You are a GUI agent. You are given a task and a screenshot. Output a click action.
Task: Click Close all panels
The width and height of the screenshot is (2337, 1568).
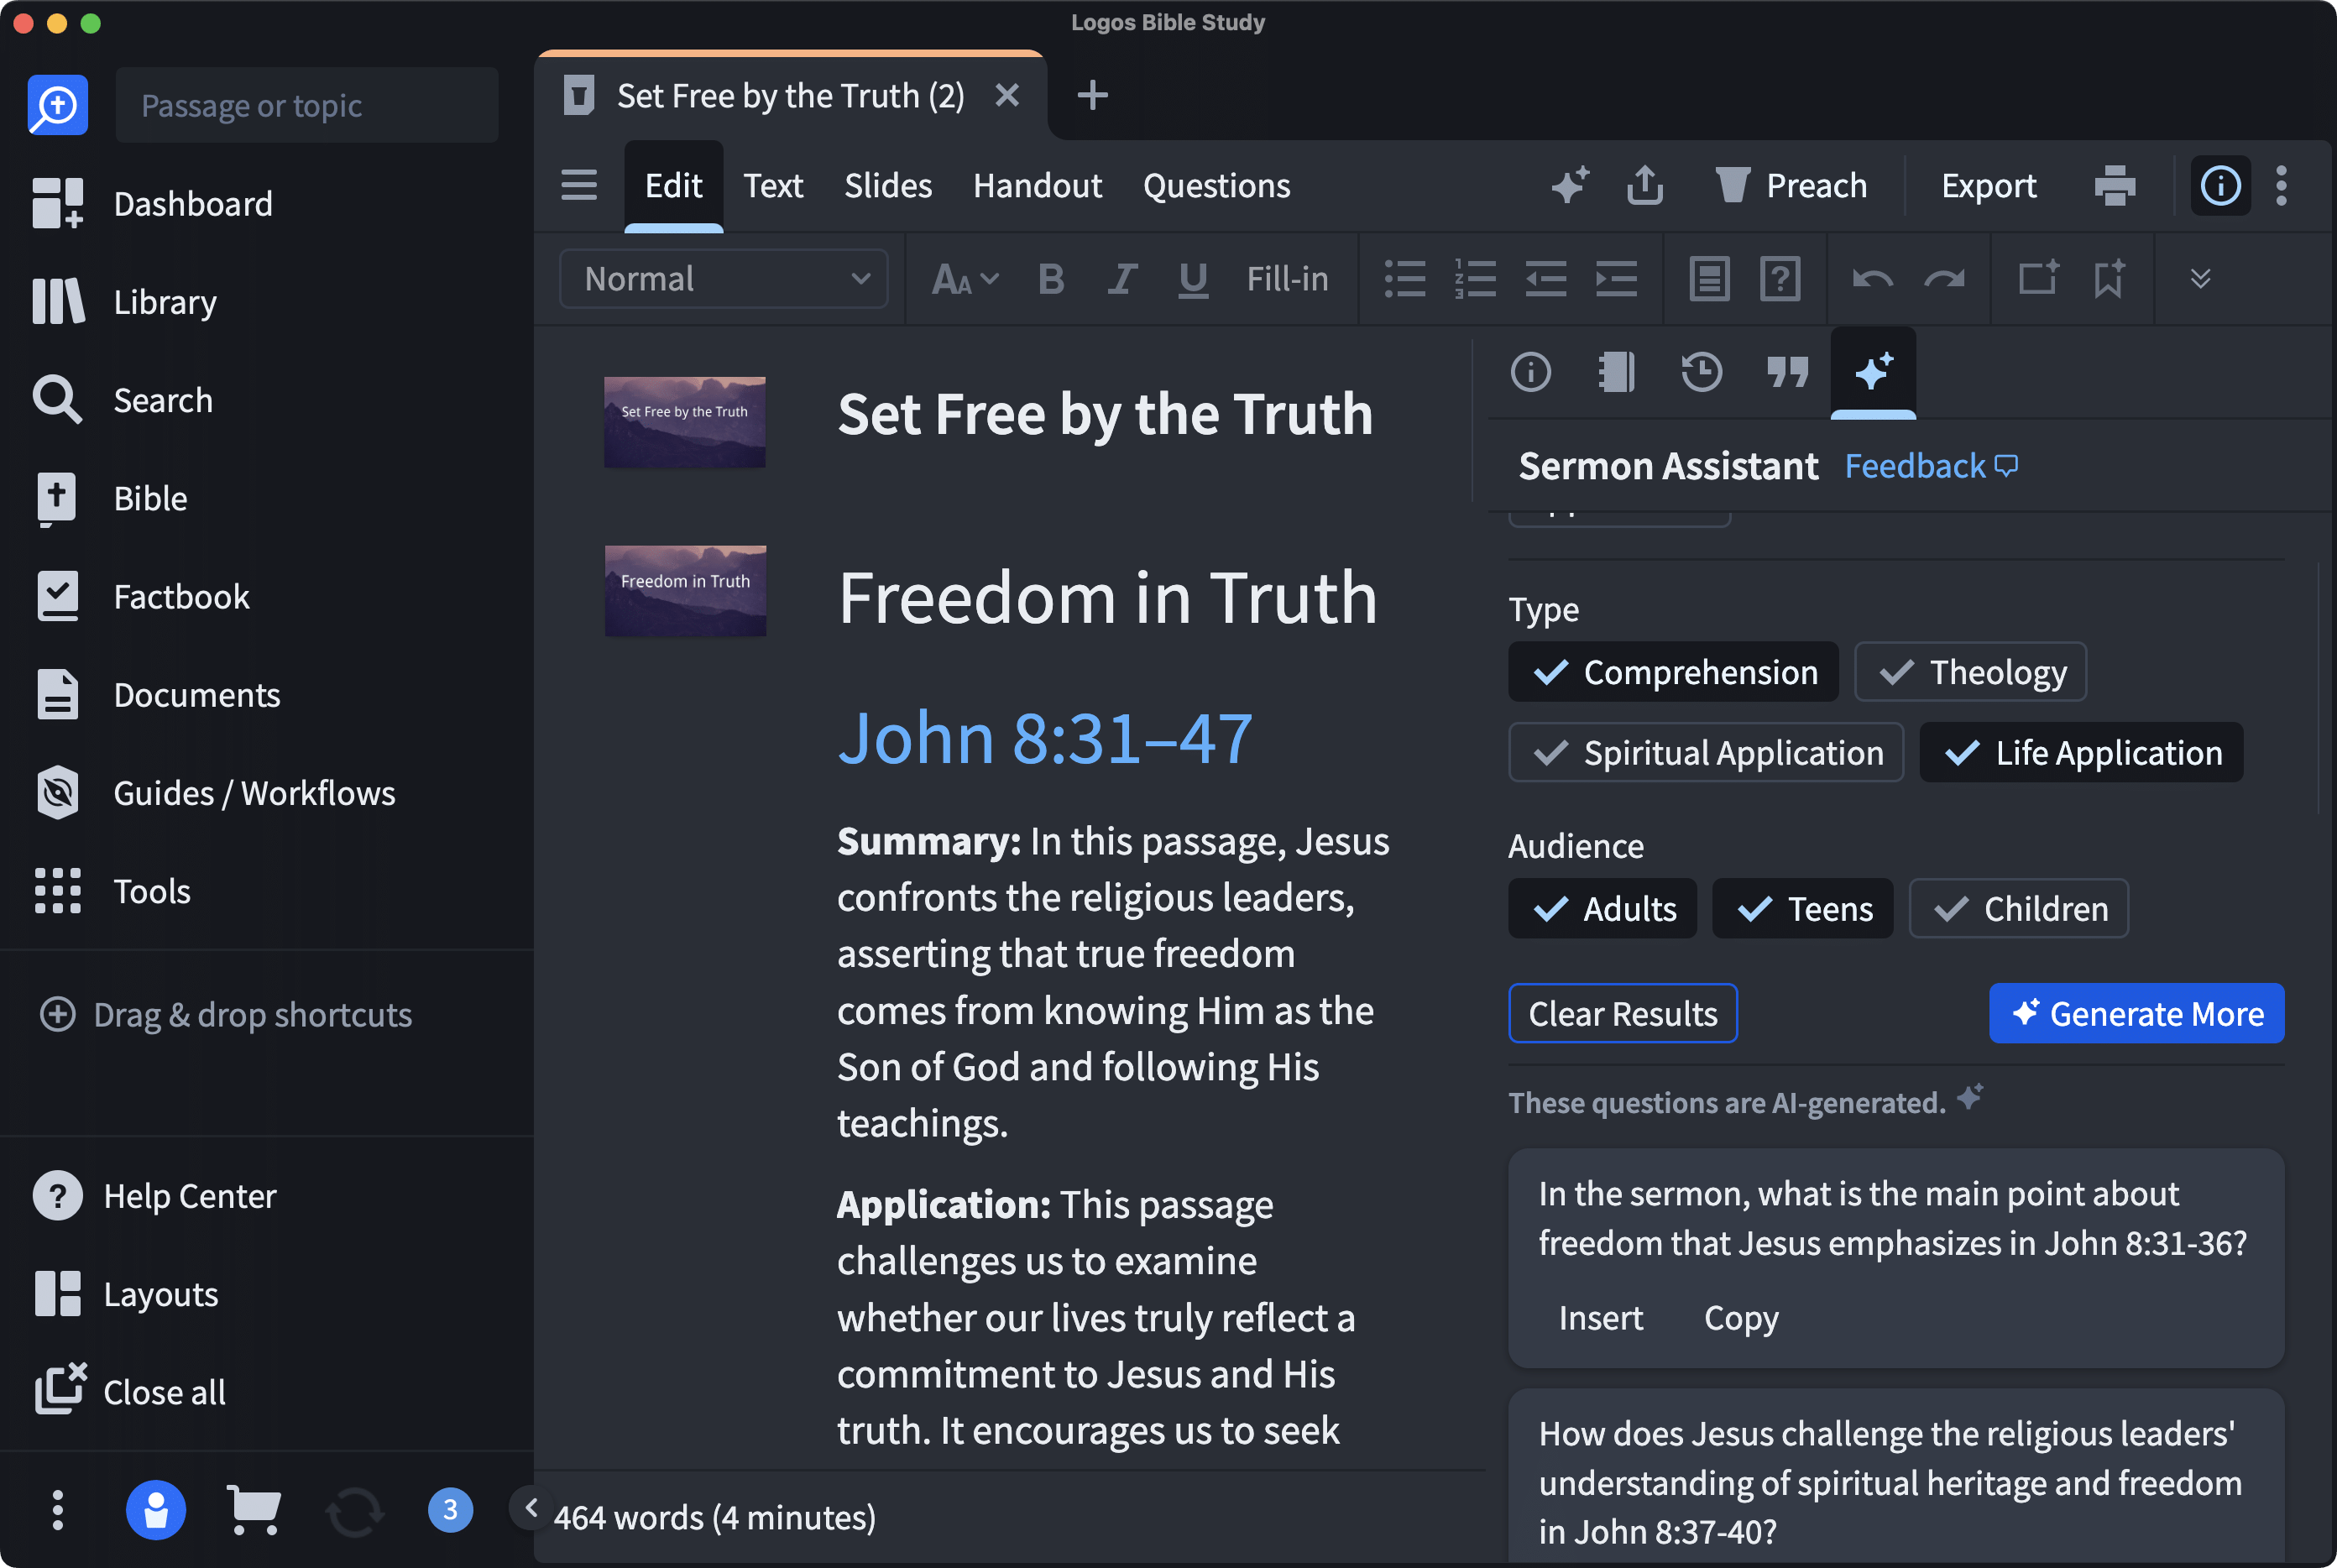129,1392
